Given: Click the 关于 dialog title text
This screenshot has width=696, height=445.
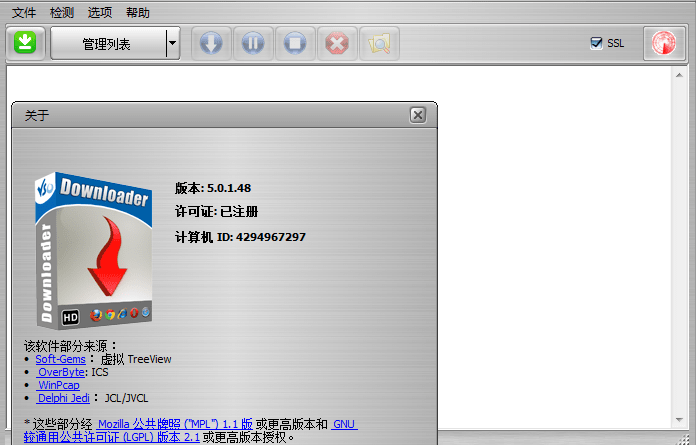Looking at the screenshot, I should [37, 116].
